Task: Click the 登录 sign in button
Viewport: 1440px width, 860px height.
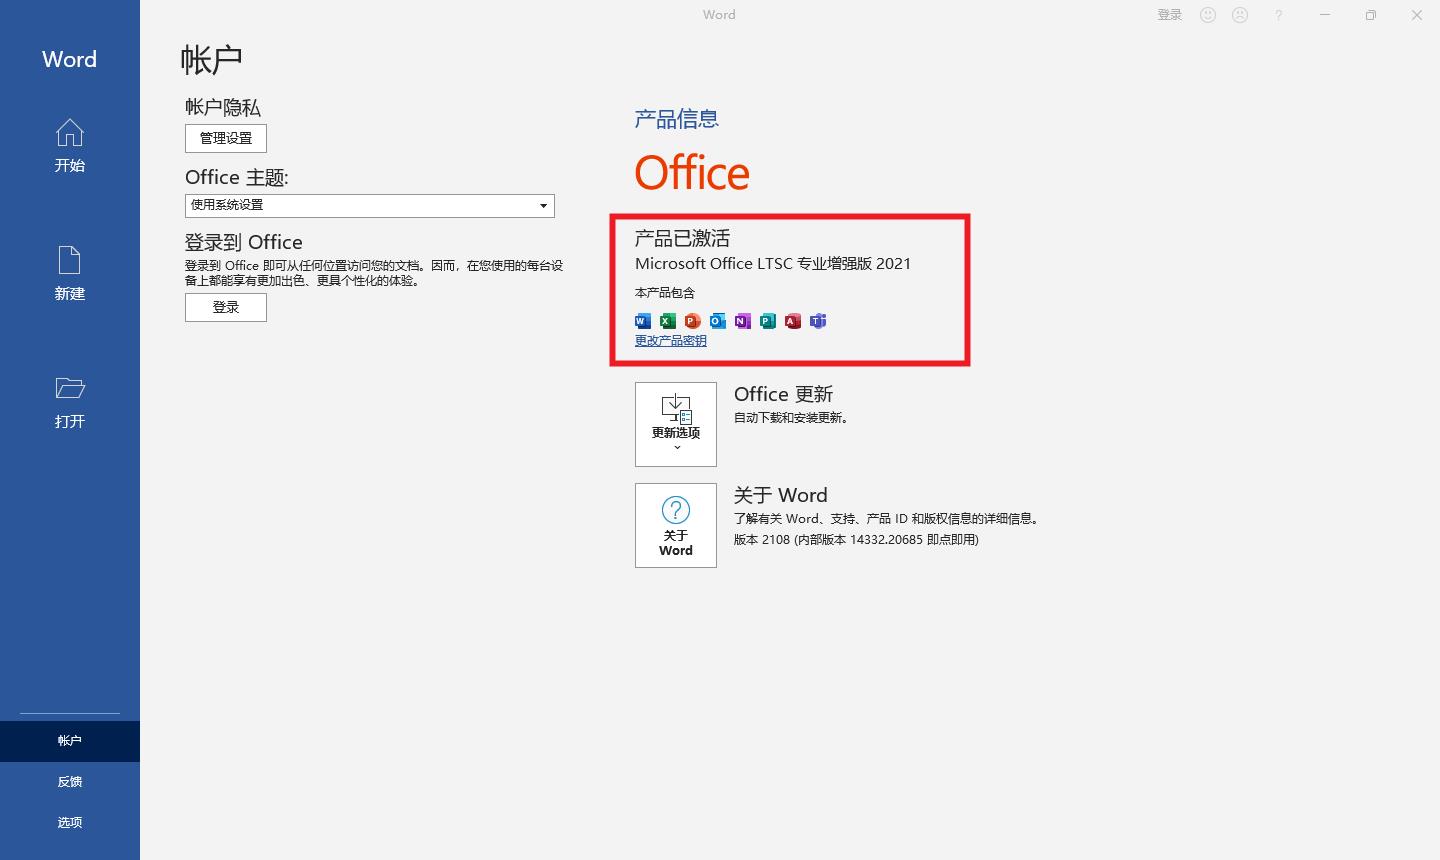Action: [x=225, y=307]
